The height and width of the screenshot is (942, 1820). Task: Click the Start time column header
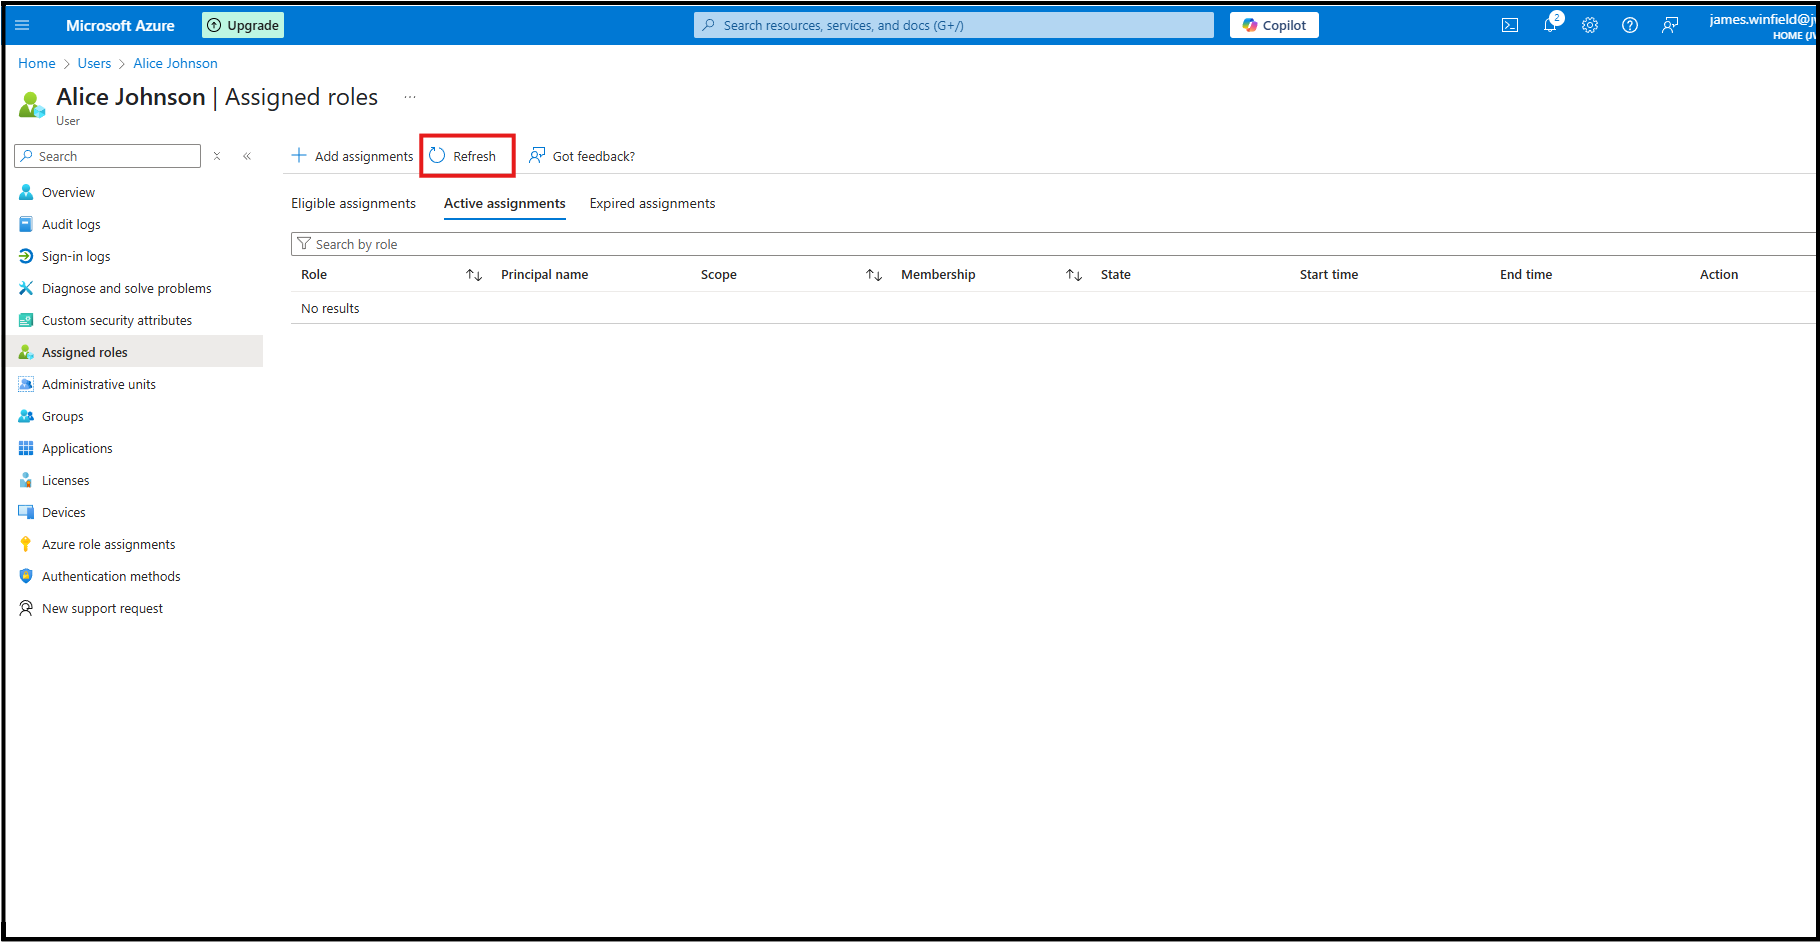coord(1329,275)
